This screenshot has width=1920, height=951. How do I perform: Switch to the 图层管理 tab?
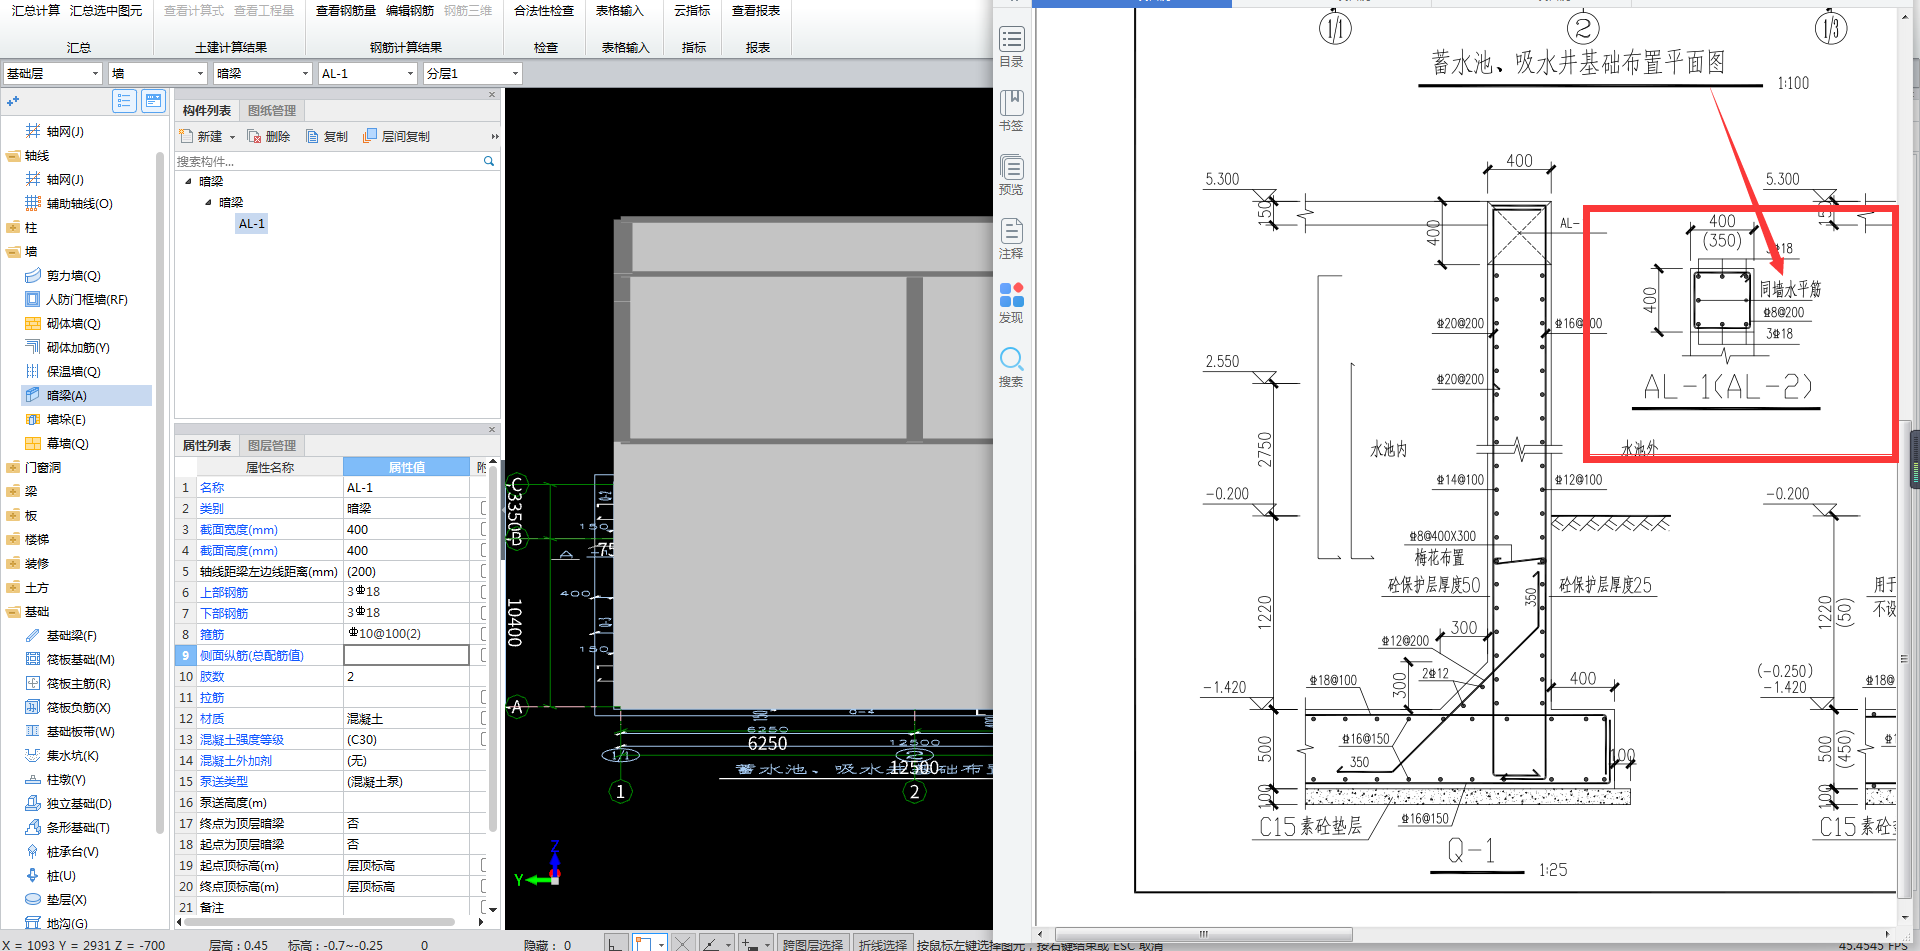[272, 445]
